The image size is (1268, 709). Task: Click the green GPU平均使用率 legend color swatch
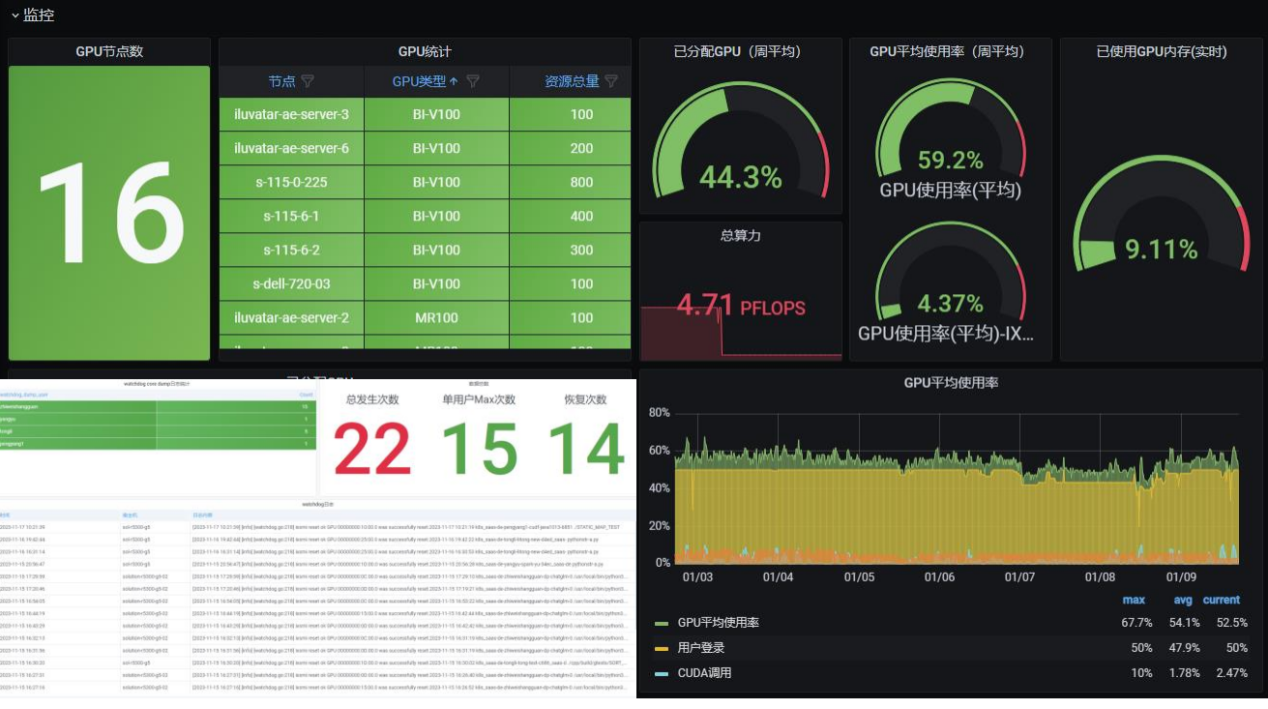coord(661,623)
